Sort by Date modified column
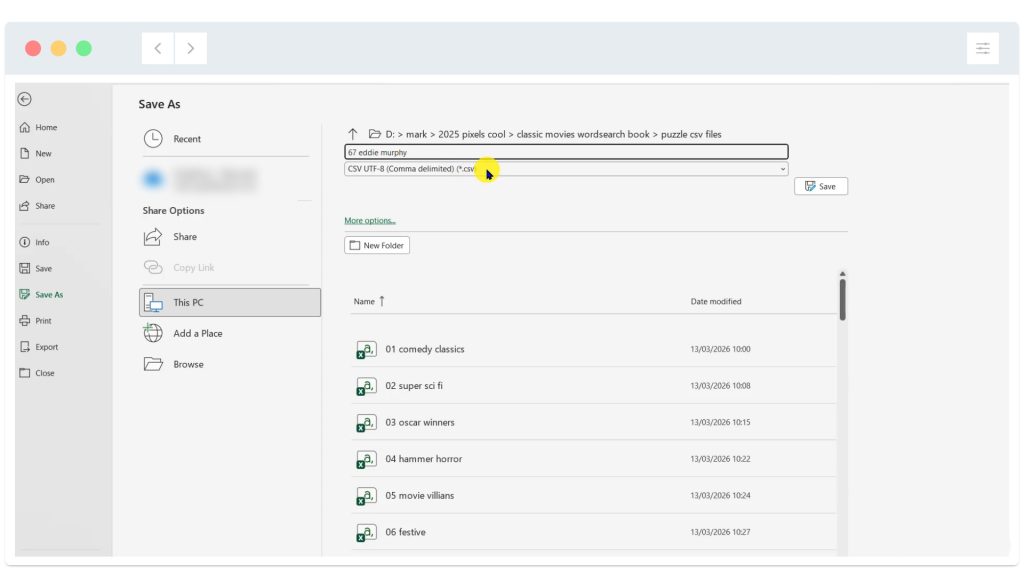Screen dimensions: 1024x587 tap(716, 302)
